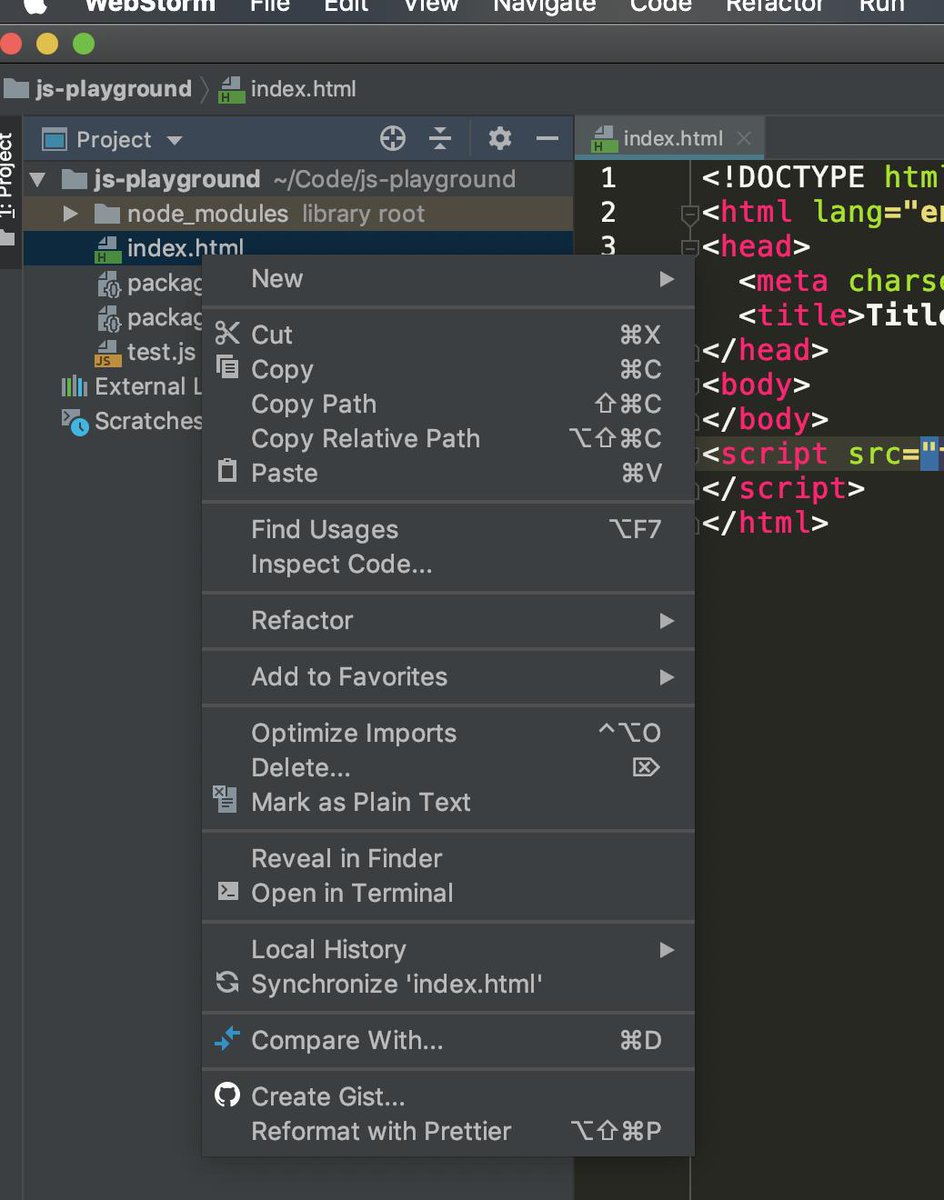Click the test.js JS file icon
944x1200 pixels.
click(x=108, y=352)
